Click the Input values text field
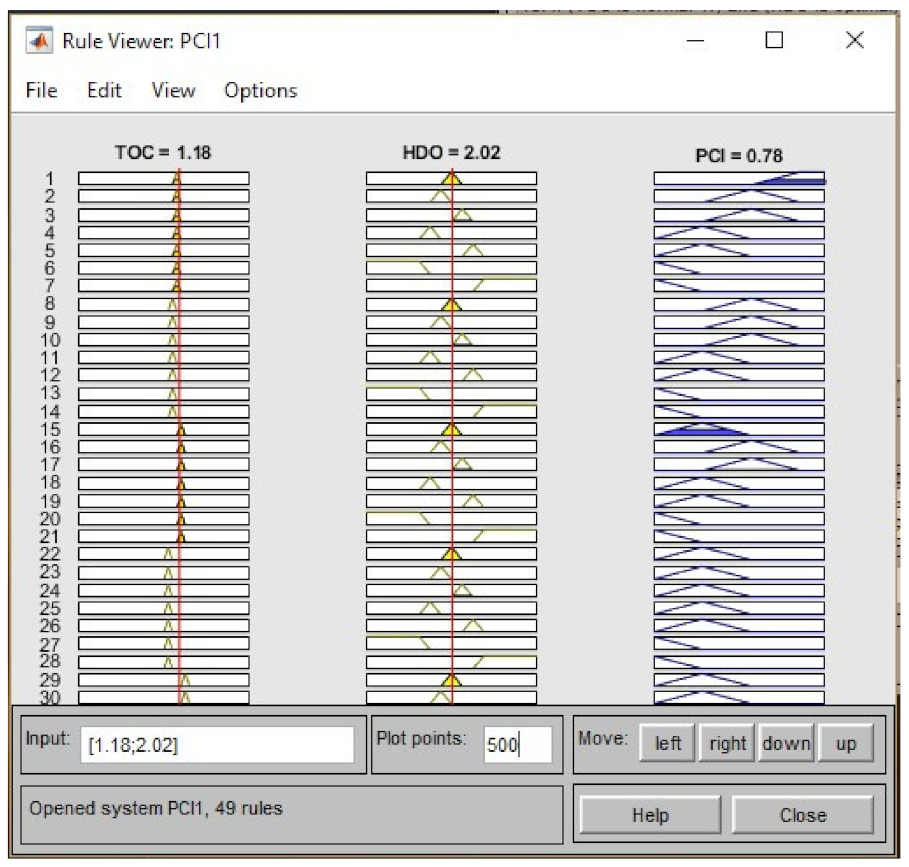The image size is (909, 867). pyautogui.click(x=217, y=745)
